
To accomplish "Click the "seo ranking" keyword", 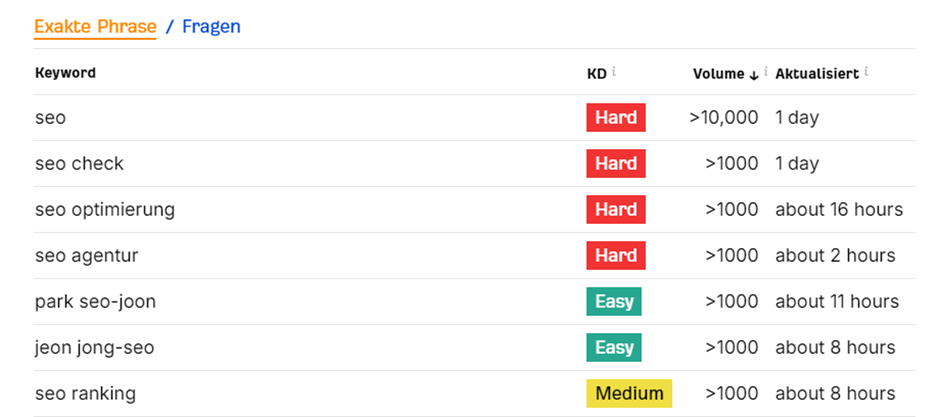I will [x=85, y=393].
